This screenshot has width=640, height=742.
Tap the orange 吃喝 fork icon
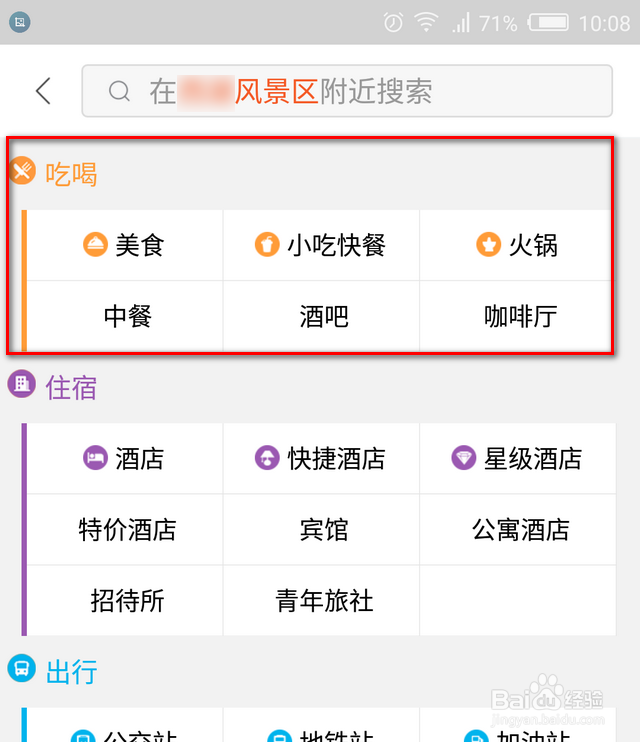click(22, 171)
